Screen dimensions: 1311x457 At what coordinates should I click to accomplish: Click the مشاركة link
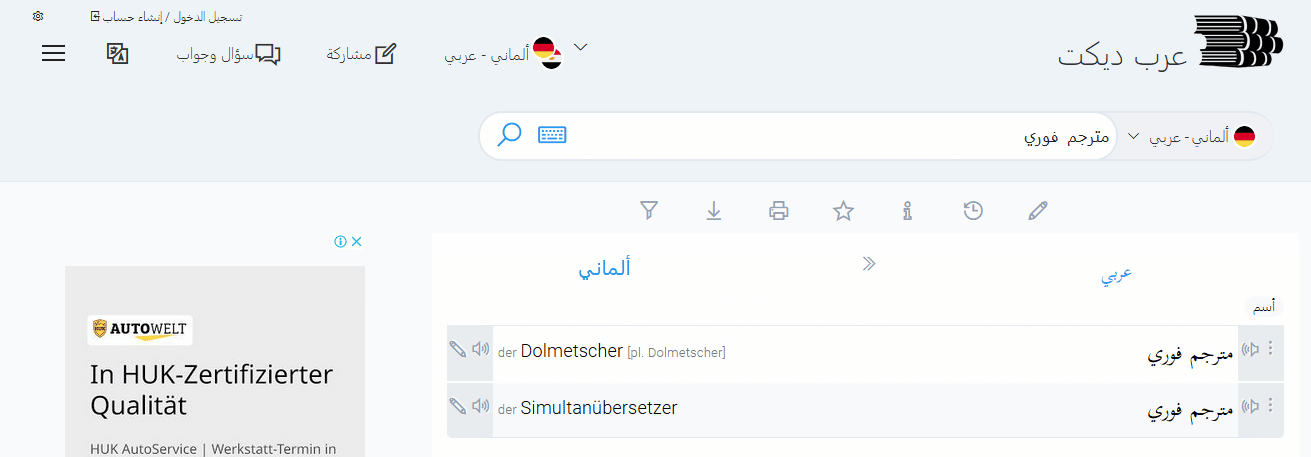tap(361, 54)
